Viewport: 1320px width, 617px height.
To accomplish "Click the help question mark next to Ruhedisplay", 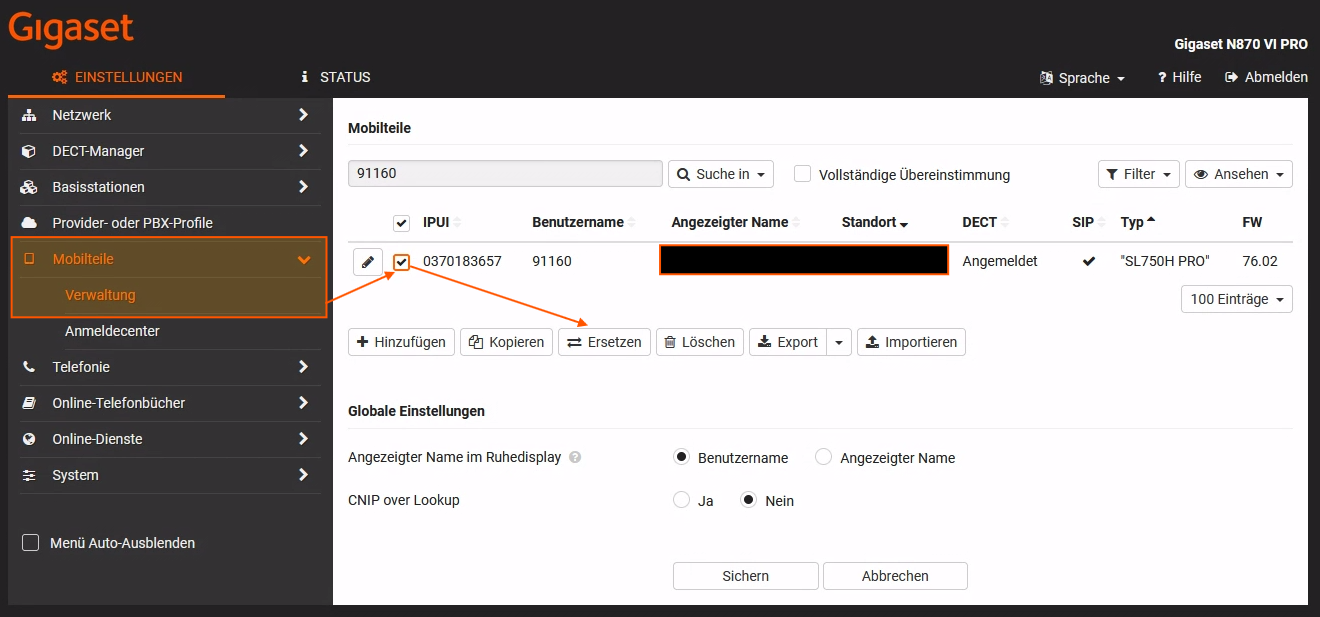I will [x=575, y=458].
